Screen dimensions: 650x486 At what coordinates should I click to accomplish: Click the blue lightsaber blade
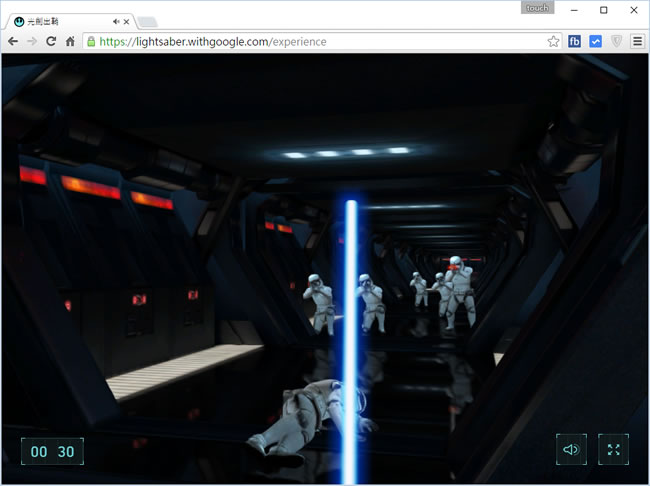[352, 342]
